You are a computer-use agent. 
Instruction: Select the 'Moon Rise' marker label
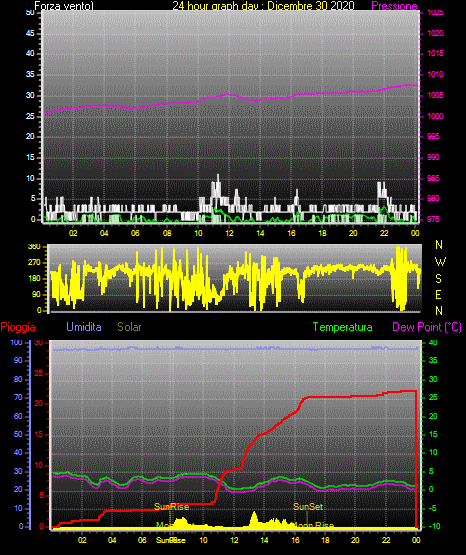[x=313, y=526]
